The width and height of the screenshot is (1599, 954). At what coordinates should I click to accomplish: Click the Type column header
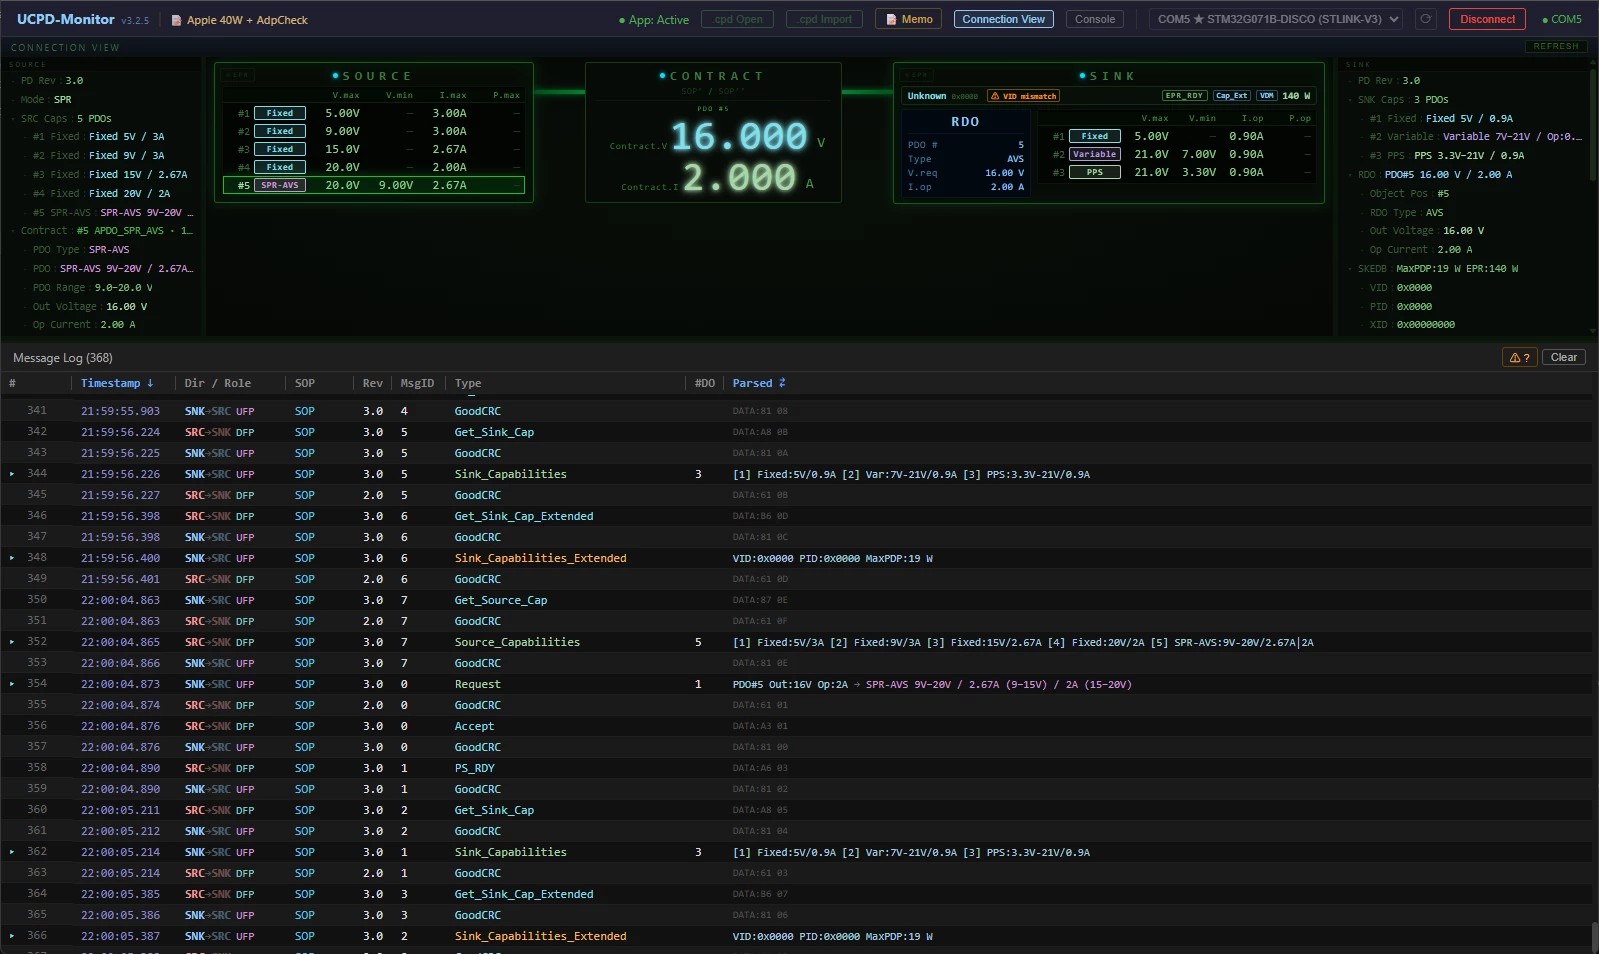tap(468, 383)
